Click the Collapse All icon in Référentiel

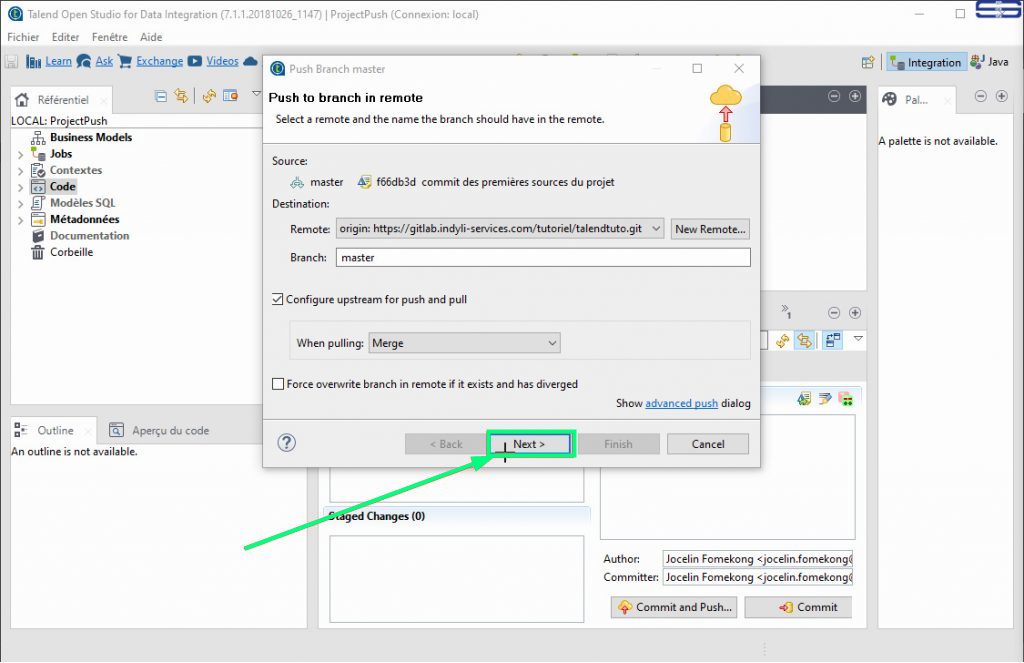(x=161, y=96)
